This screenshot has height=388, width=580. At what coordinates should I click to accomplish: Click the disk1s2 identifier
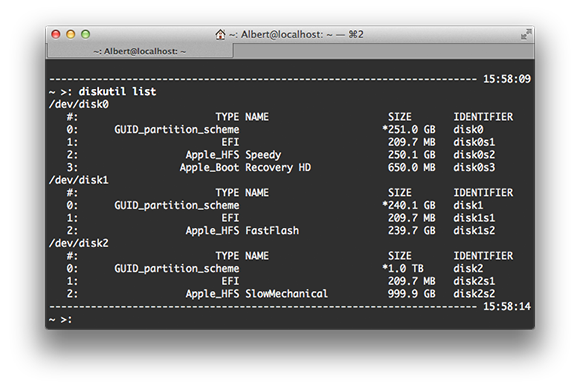[x=474, y=230]
